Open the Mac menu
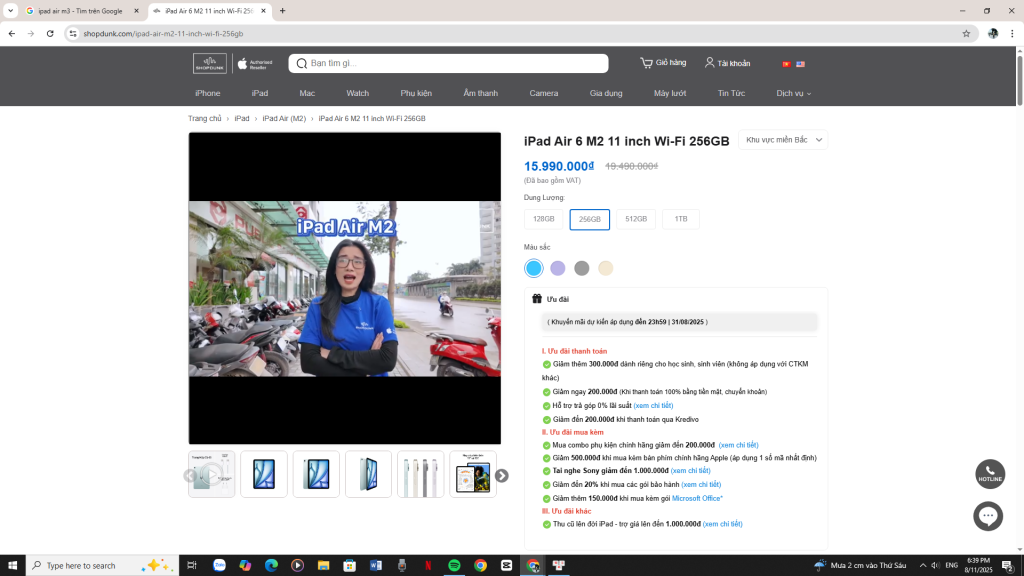Image resolution: width=1024 pixels, height=576 pixels. [307, 93]
